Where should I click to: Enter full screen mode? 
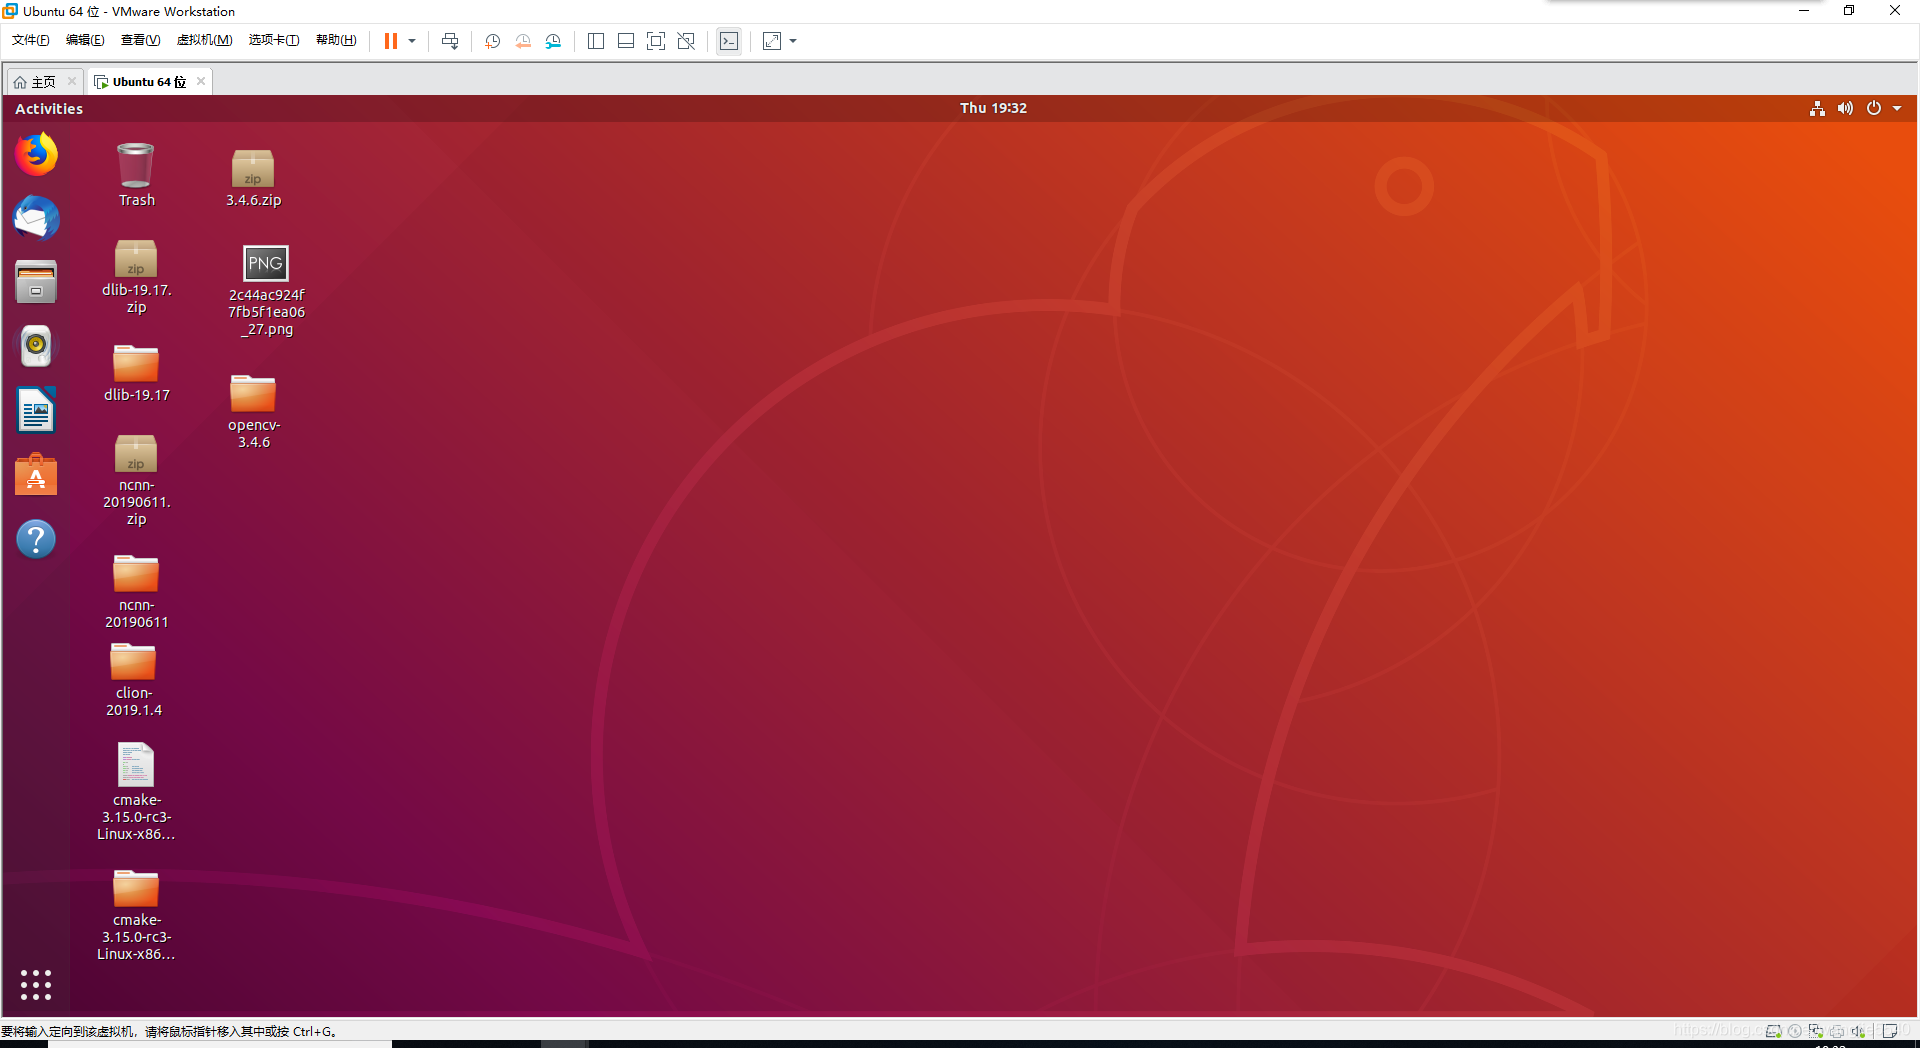point(656,41)
